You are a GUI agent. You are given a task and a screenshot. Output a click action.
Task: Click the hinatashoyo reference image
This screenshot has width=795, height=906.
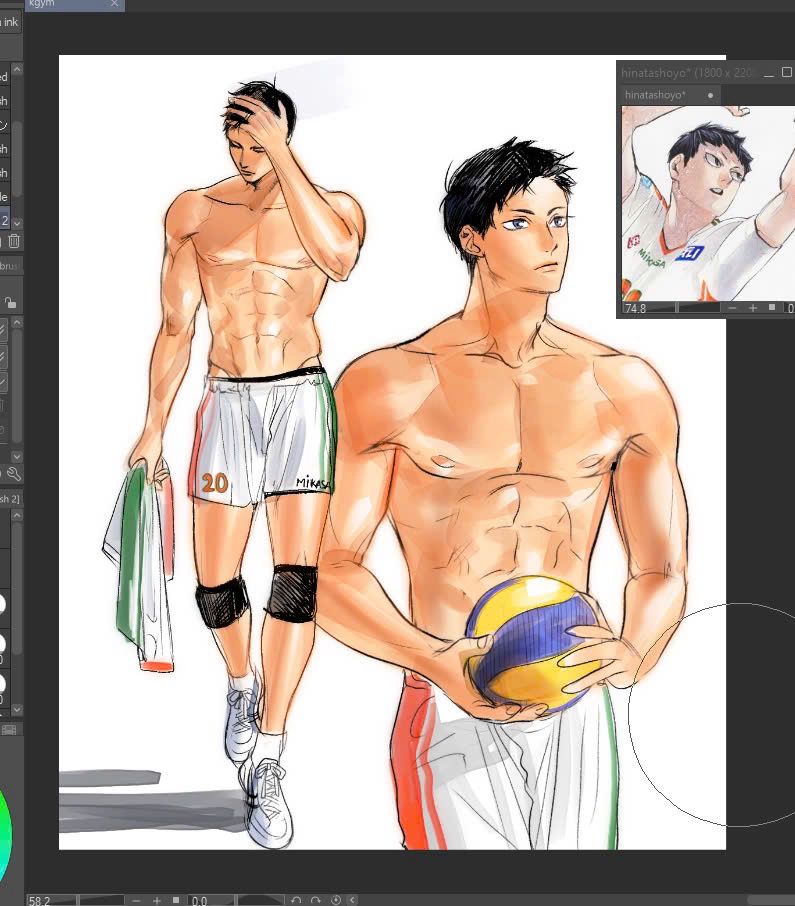[708, 203]
